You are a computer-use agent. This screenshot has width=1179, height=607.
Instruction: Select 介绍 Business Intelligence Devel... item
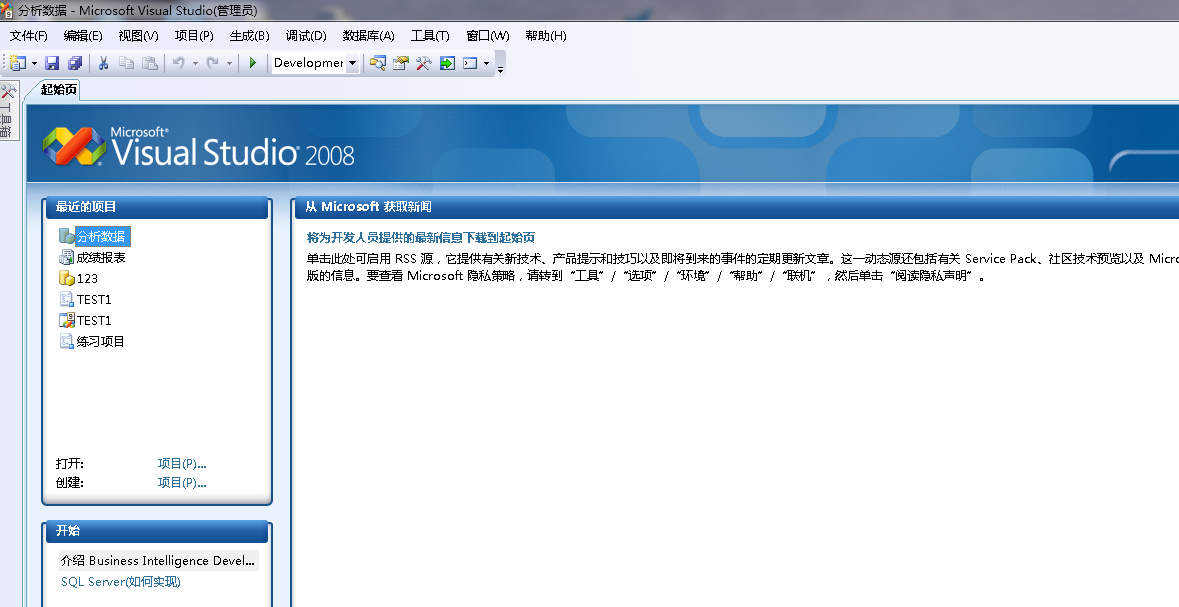click(158, 560)
